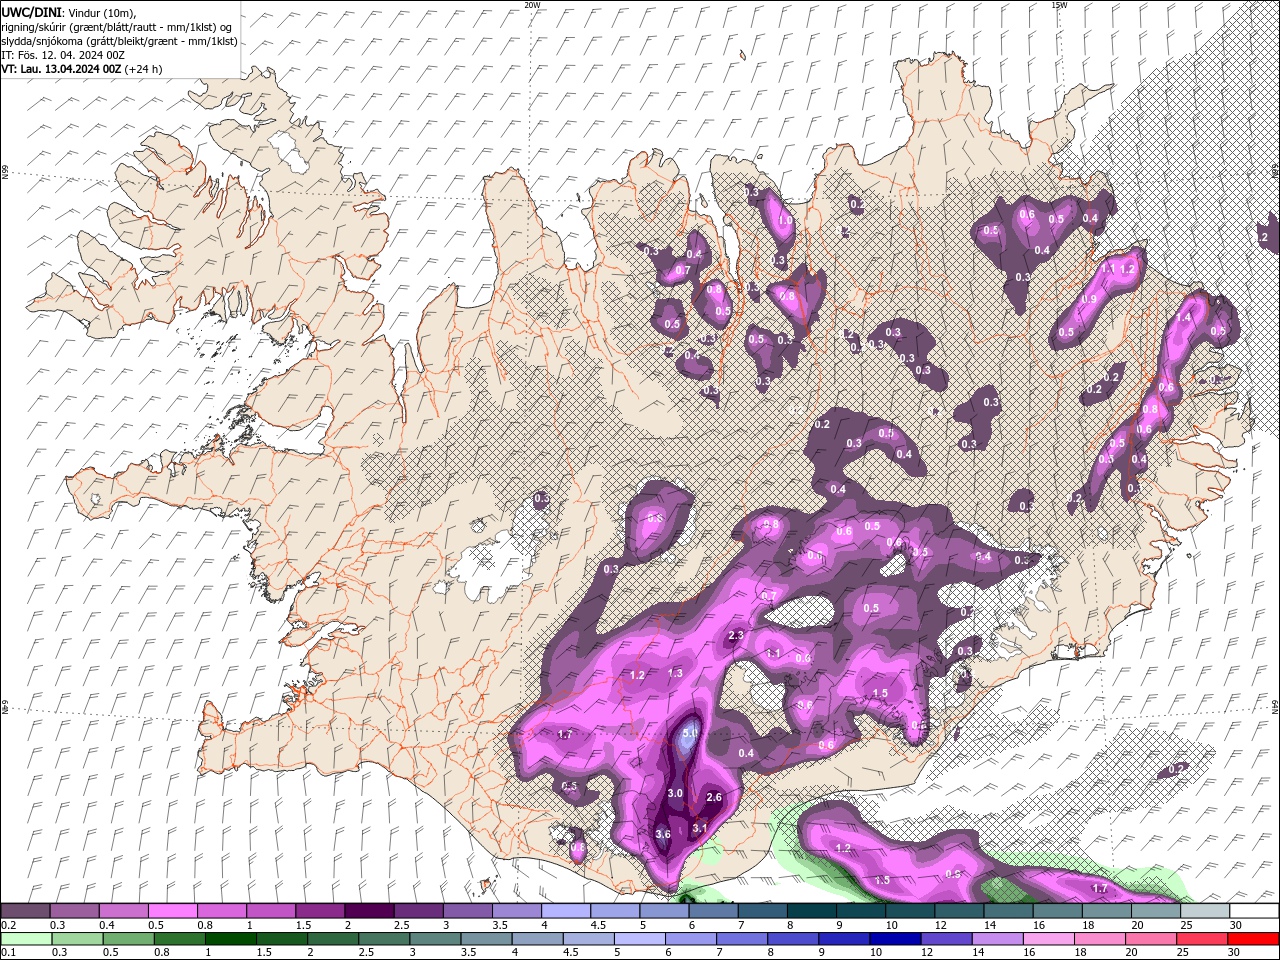Click the "20W" longitude label
Screen dimensions: 1280x960
pyautogui.click(x=532, y=5)
